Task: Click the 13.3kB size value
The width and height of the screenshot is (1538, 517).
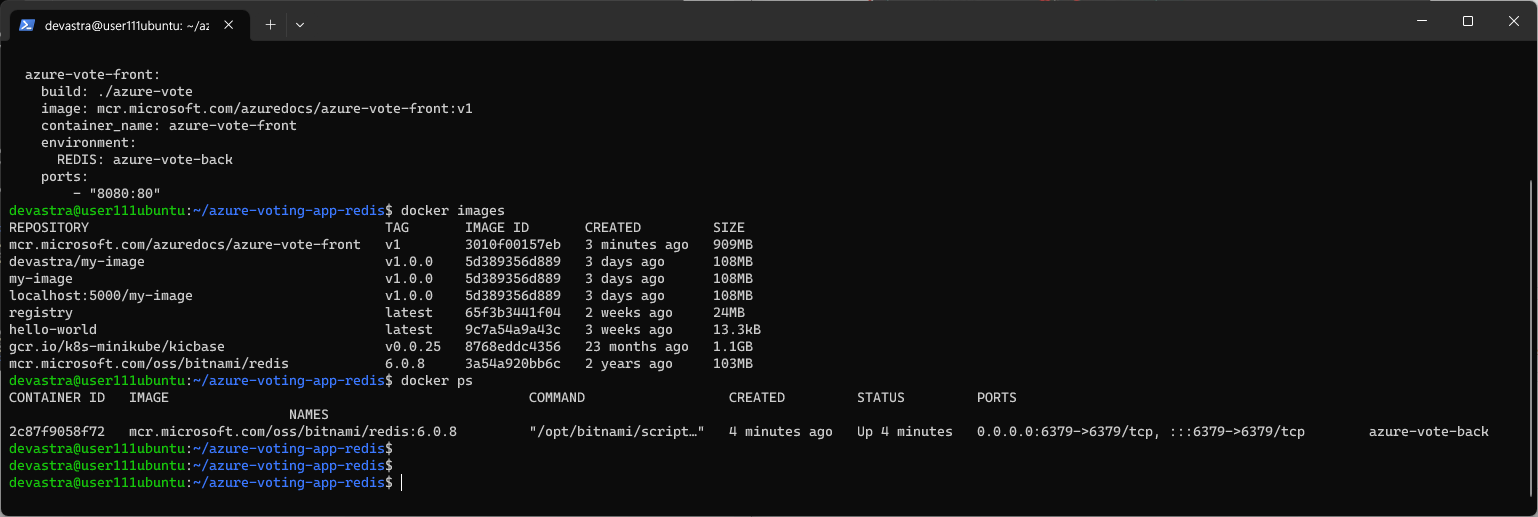Action: (x=737, y=330)
